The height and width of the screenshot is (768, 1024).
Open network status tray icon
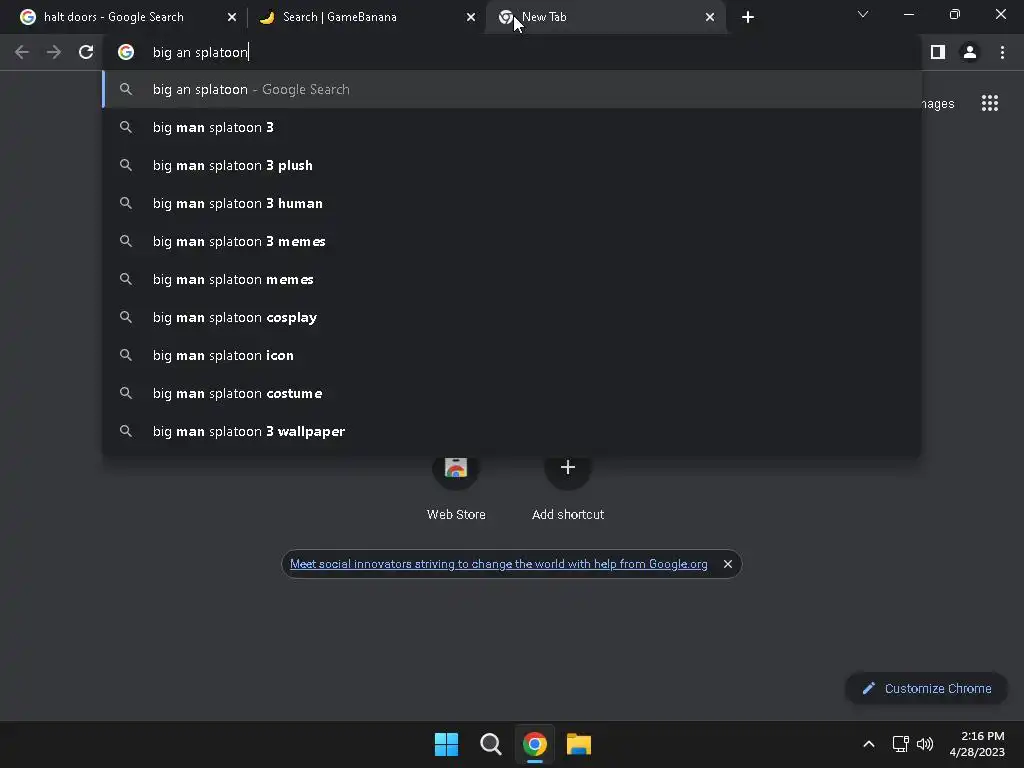[x=901, y=744]
